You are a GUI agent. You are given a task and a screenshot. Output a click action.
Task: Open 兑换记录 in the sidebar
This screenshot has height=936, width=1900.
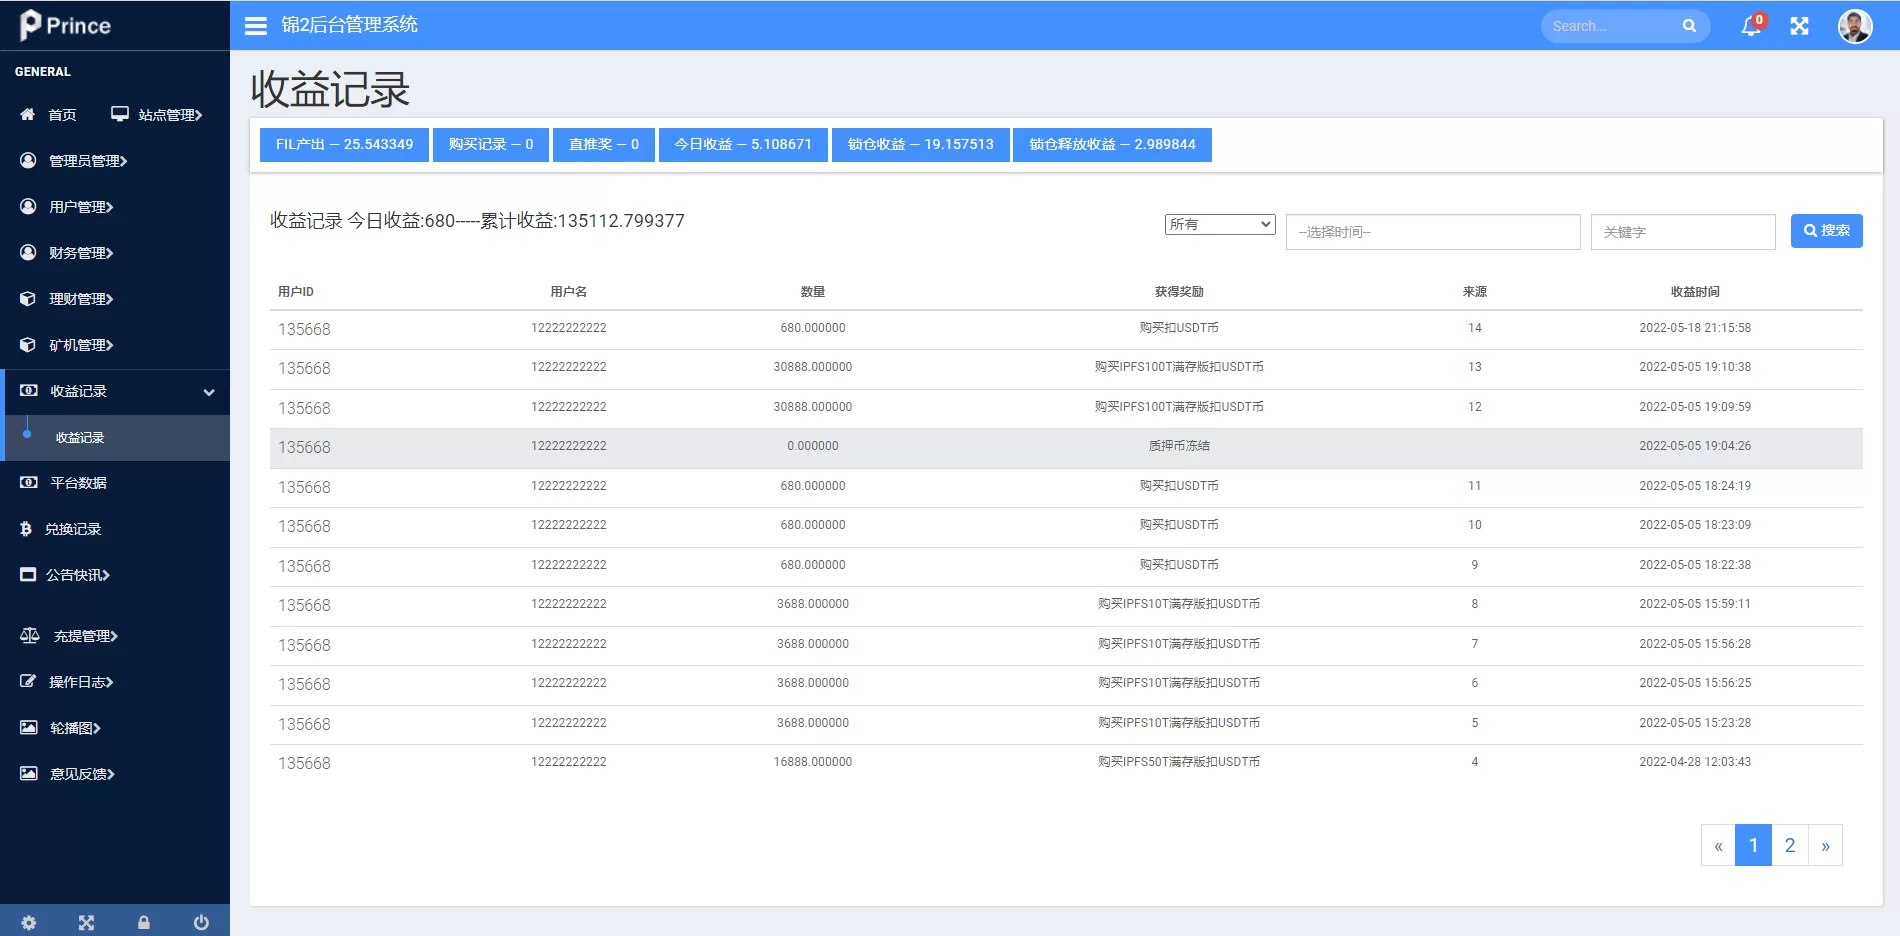(73, 529)
